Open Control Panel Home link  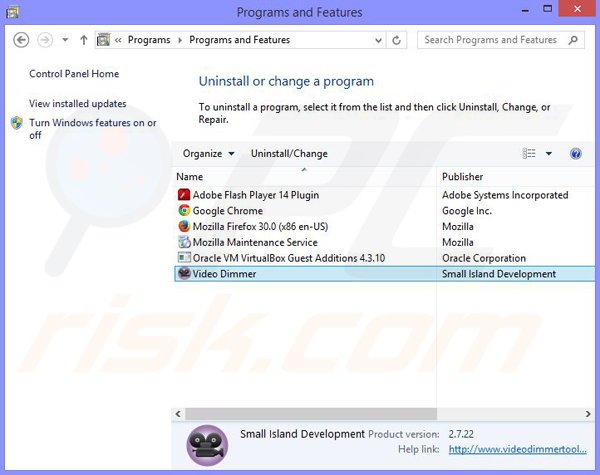(74, 74)
